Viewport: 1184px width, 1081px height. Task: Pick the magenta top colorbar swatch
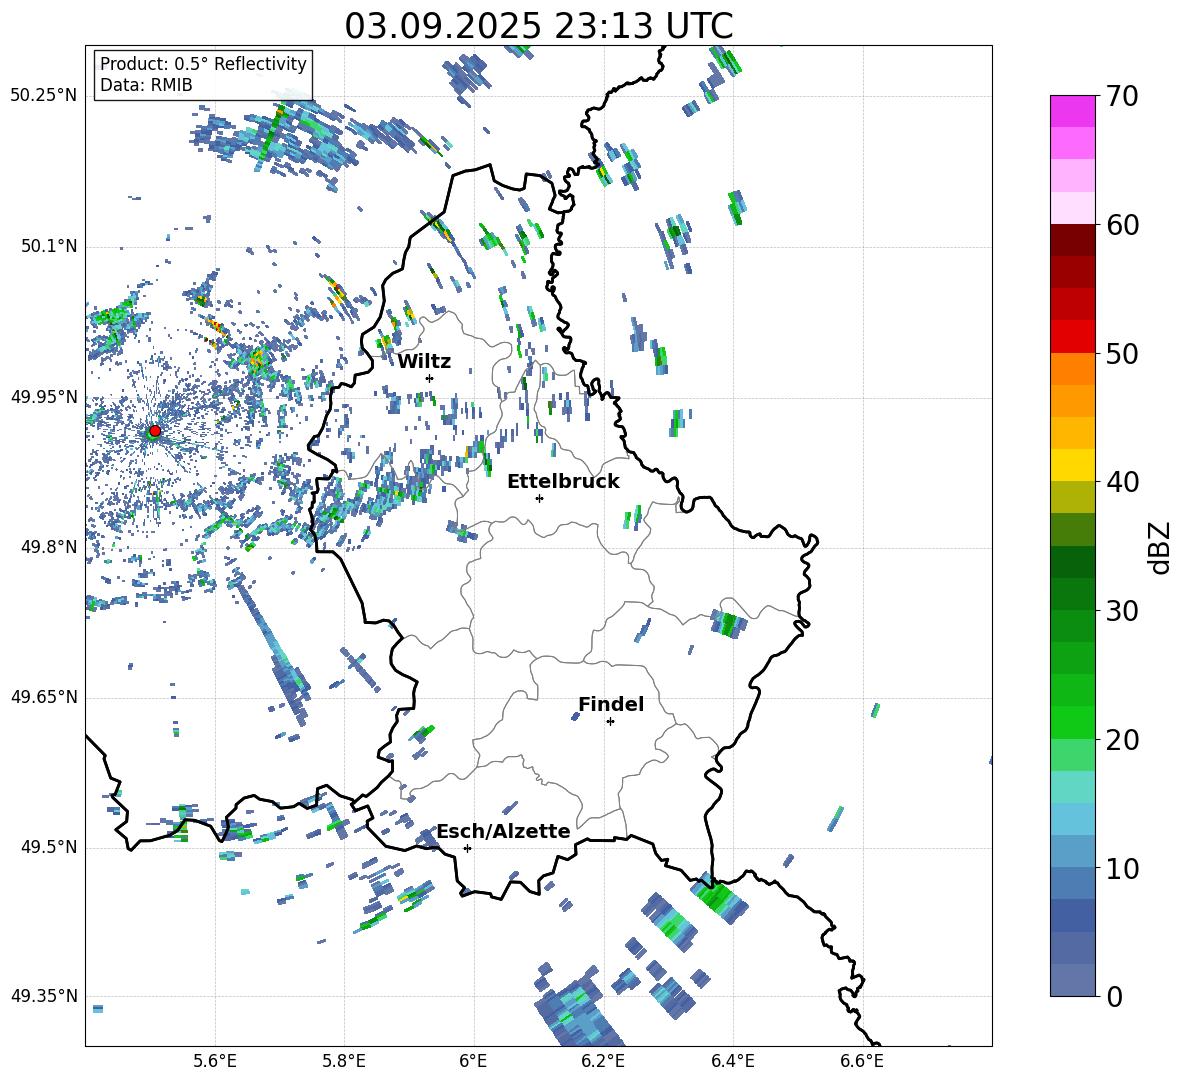[1072, 111]
